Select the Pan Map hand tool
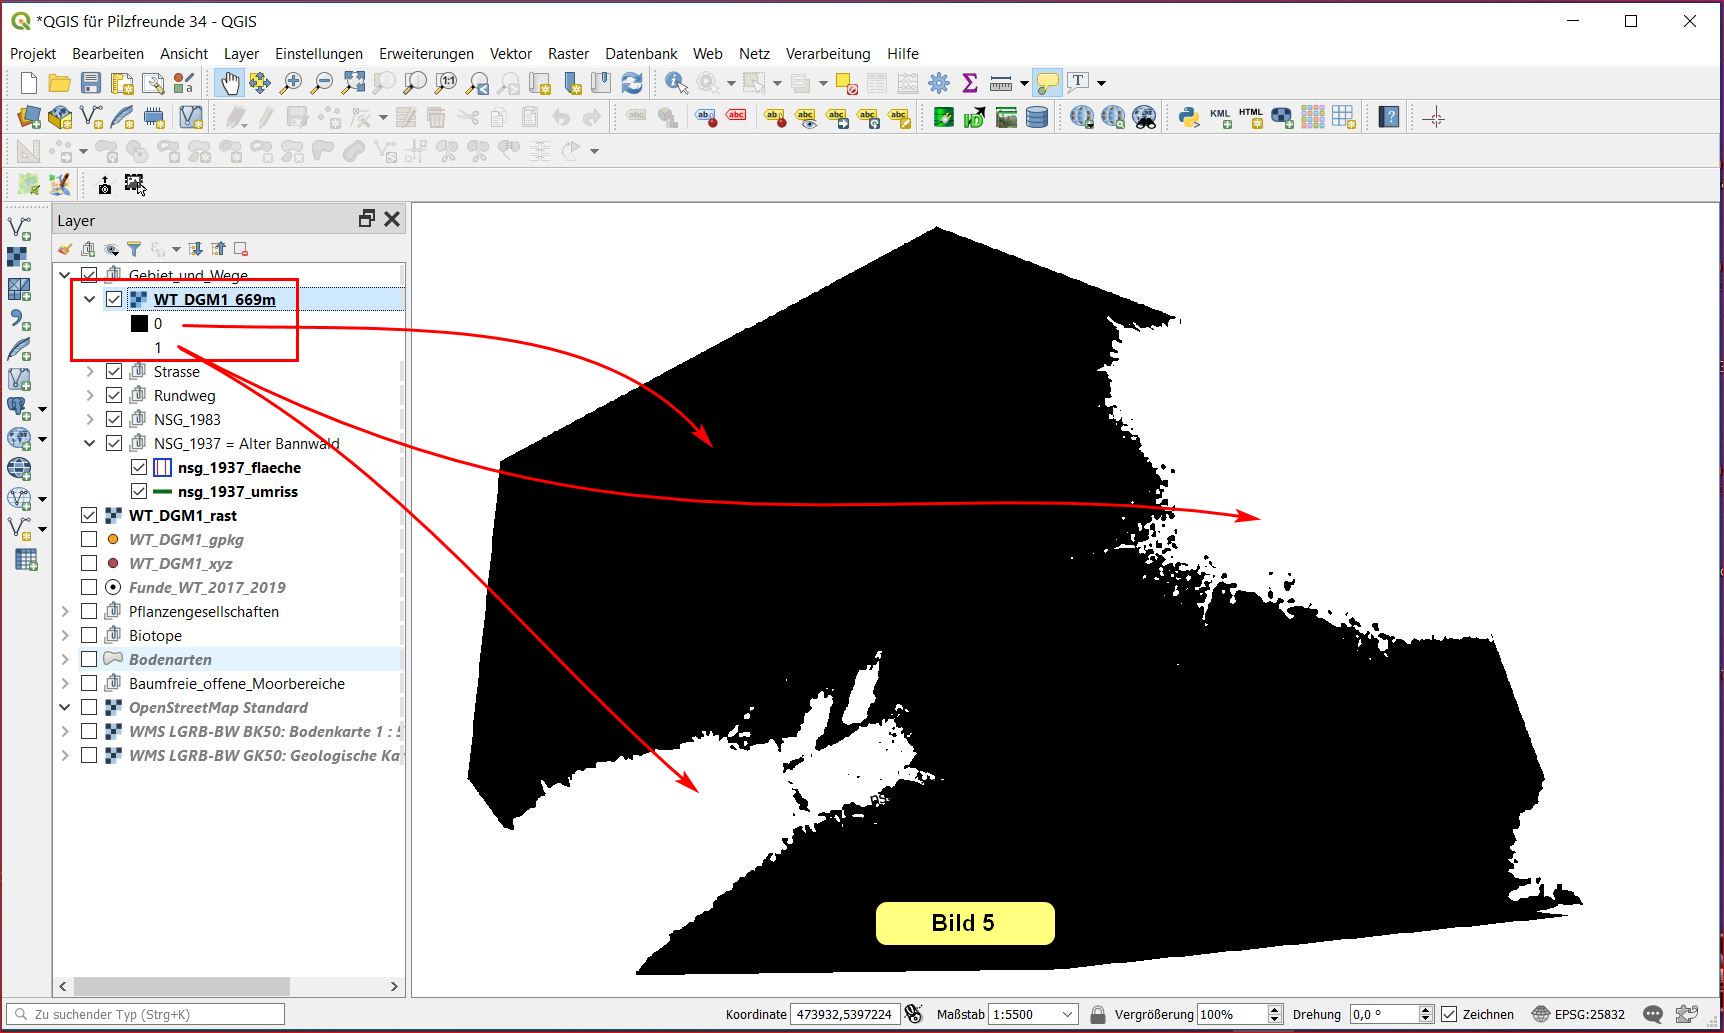This screenshot has width=1724, height=1033. 229,83
